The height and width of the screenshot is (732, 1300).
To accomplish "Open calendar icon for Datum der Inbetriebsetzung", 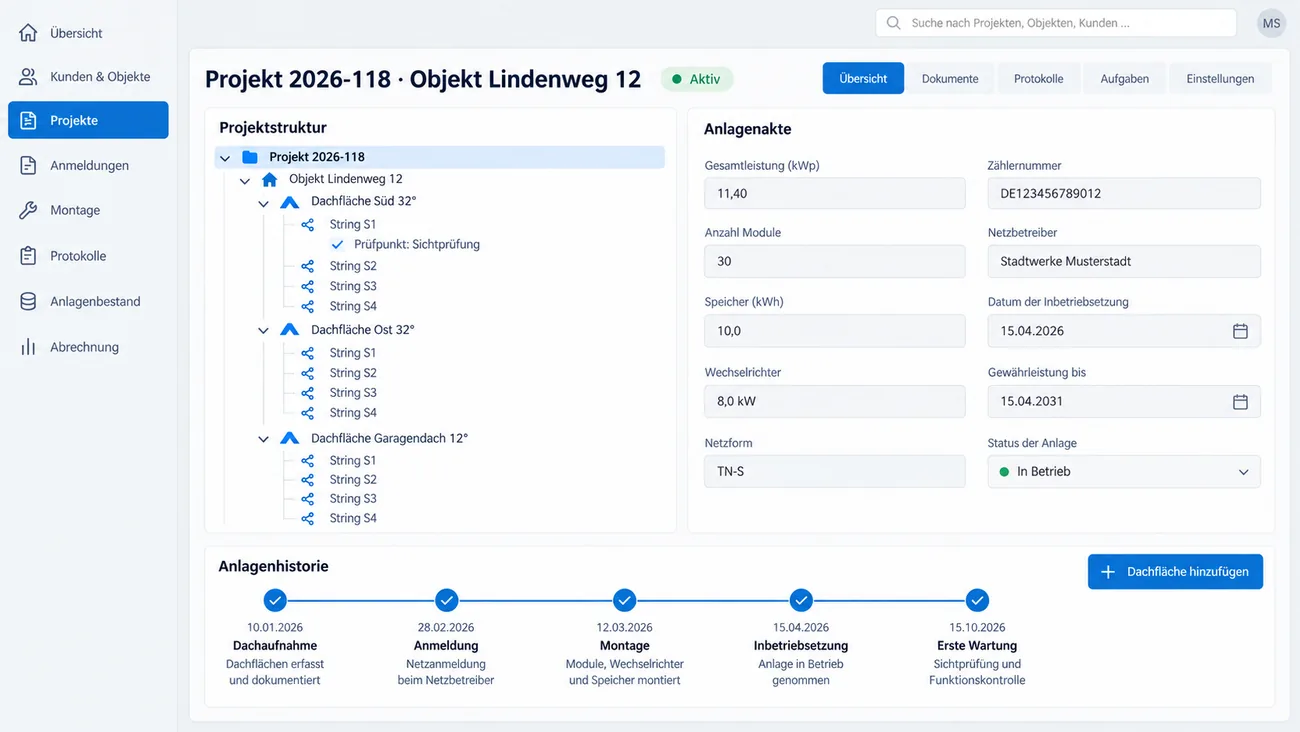I will (x=1240, y=331).
